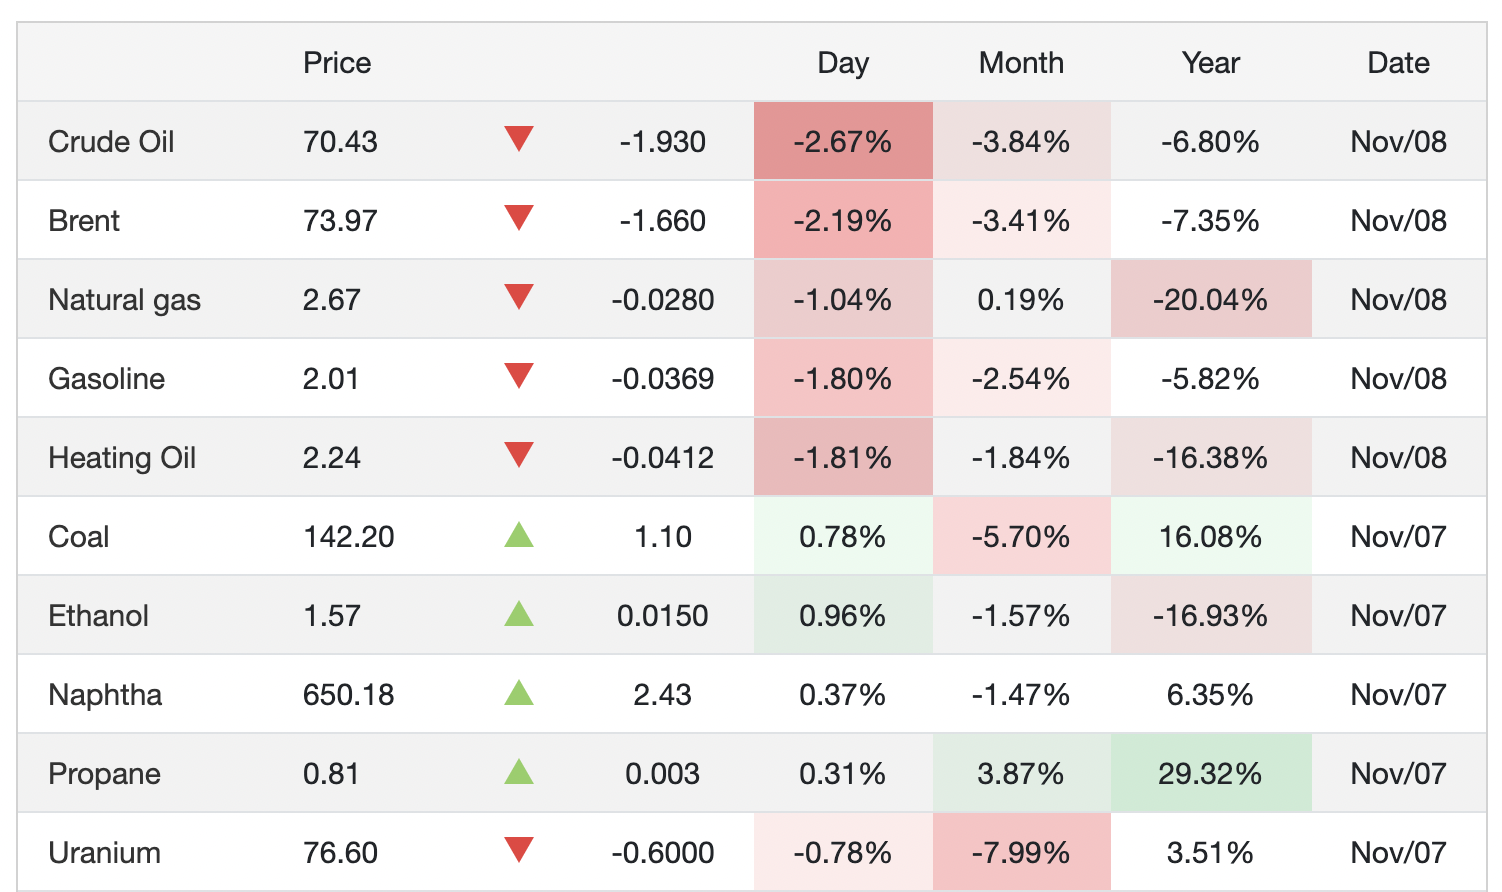Click Heating Oil change value -0.0412
Screen dimensions: 1502x892
[x=663, y=458]
